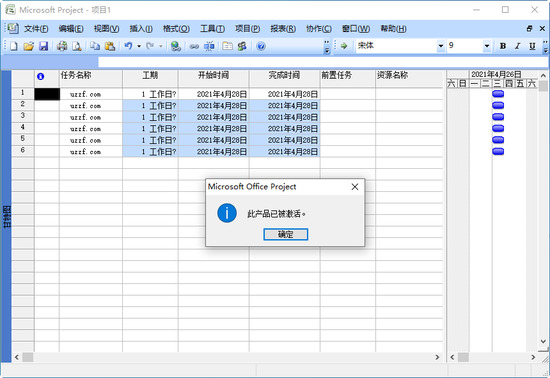Open the 插入(I) menu

(x=141, y=29)
